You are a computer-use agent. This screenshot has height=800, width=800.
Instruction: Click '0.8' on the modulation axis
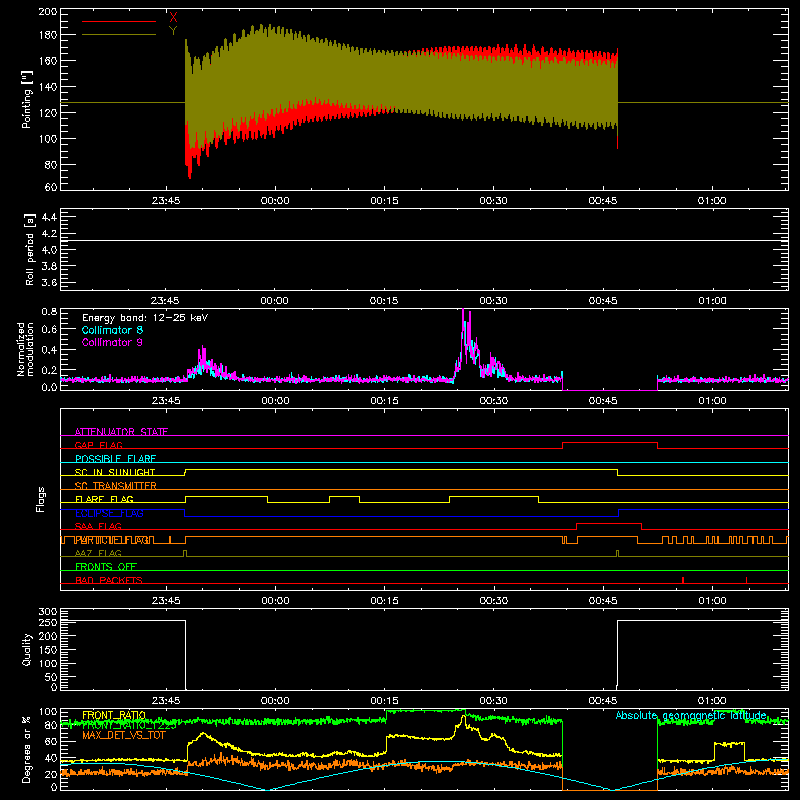(x=49, y=311)
